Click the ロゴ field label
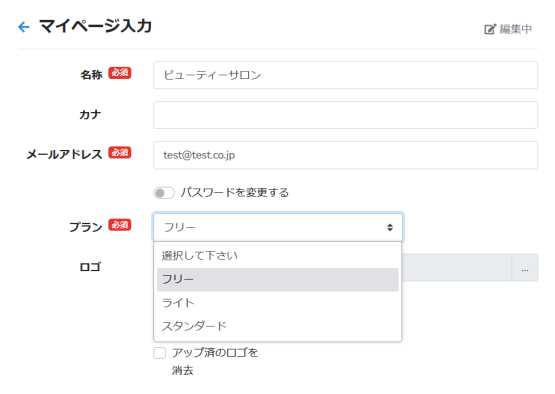 (x=90, y=267)
